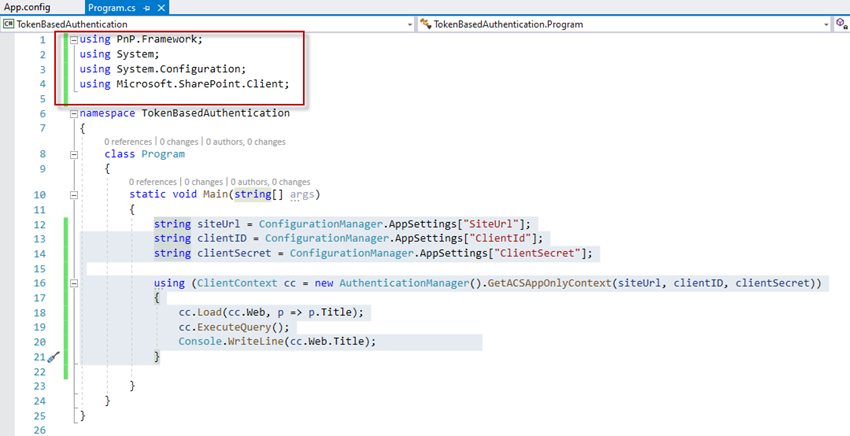Open '0 references' CodeLens for Main method
Screen dimensions: 850x436
pyautogui.click(x=153, y=182)
